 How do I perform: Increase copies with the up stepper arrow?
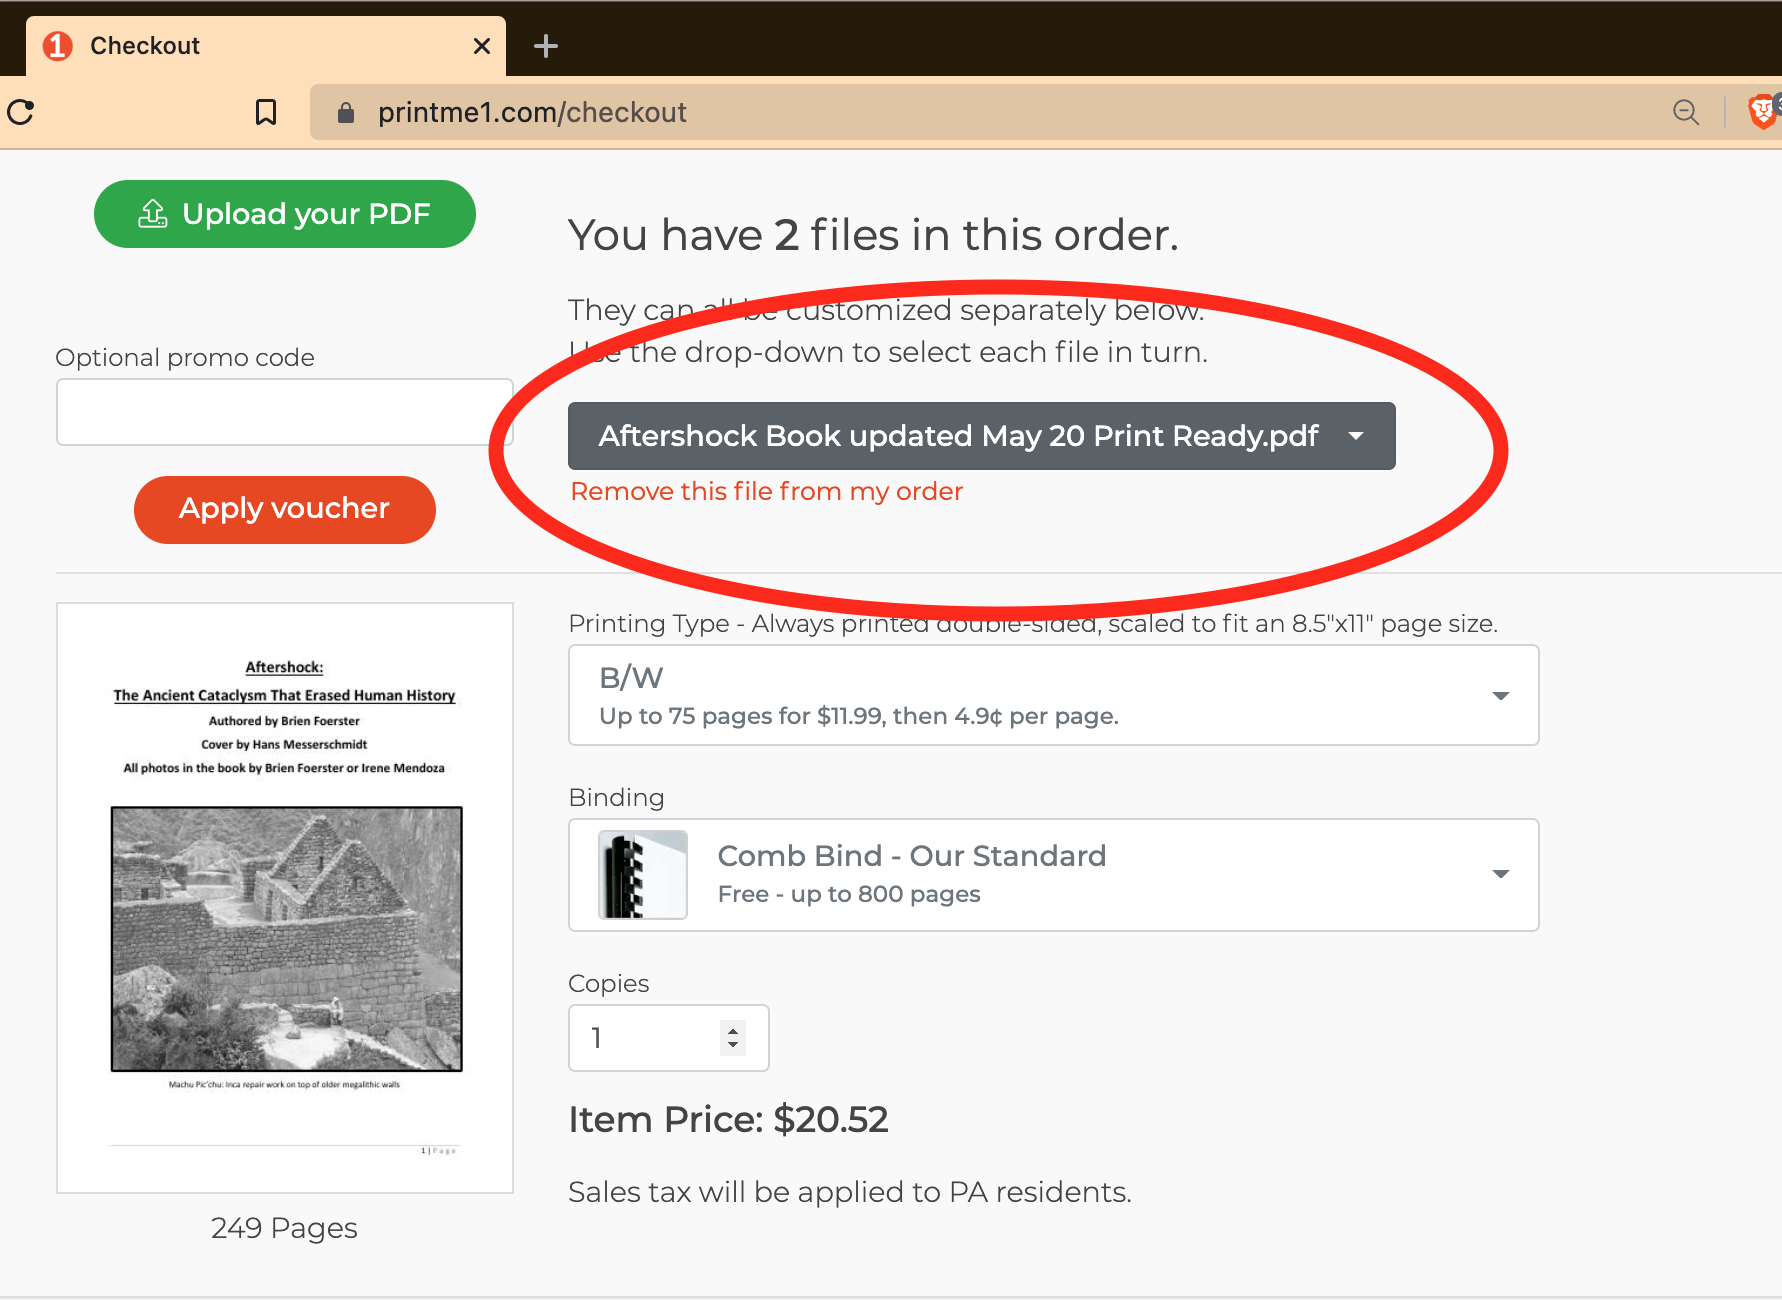click(x=733, y=1029)
